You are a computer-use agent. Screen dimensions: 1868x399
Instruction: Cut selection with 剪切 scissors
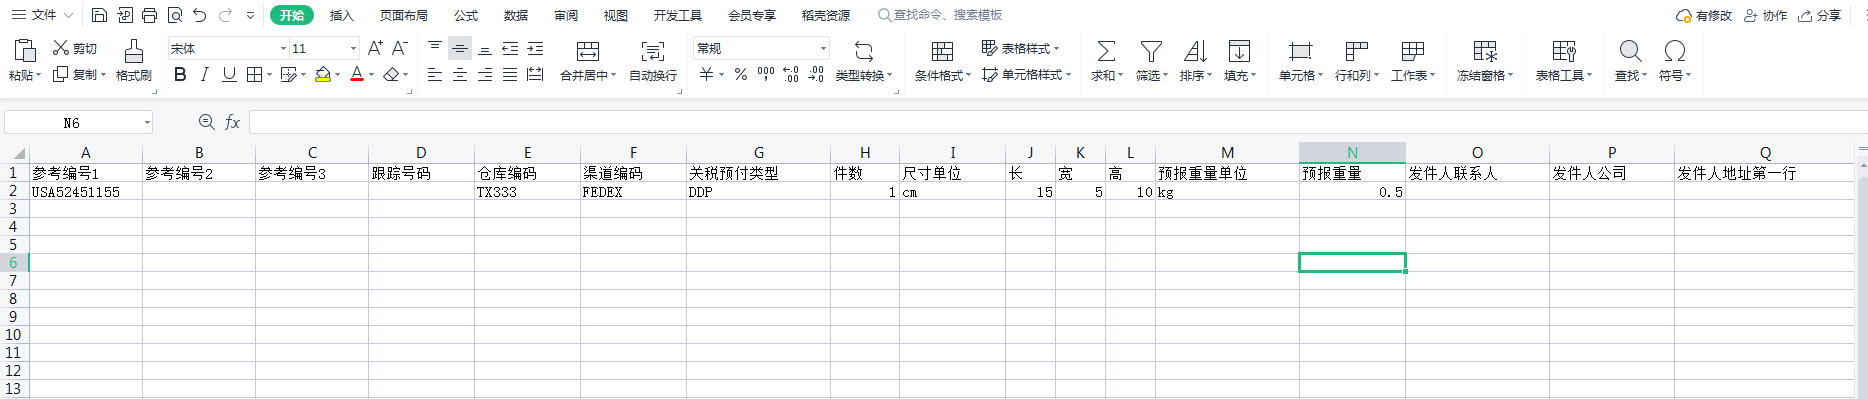click(x=75, y=48)
